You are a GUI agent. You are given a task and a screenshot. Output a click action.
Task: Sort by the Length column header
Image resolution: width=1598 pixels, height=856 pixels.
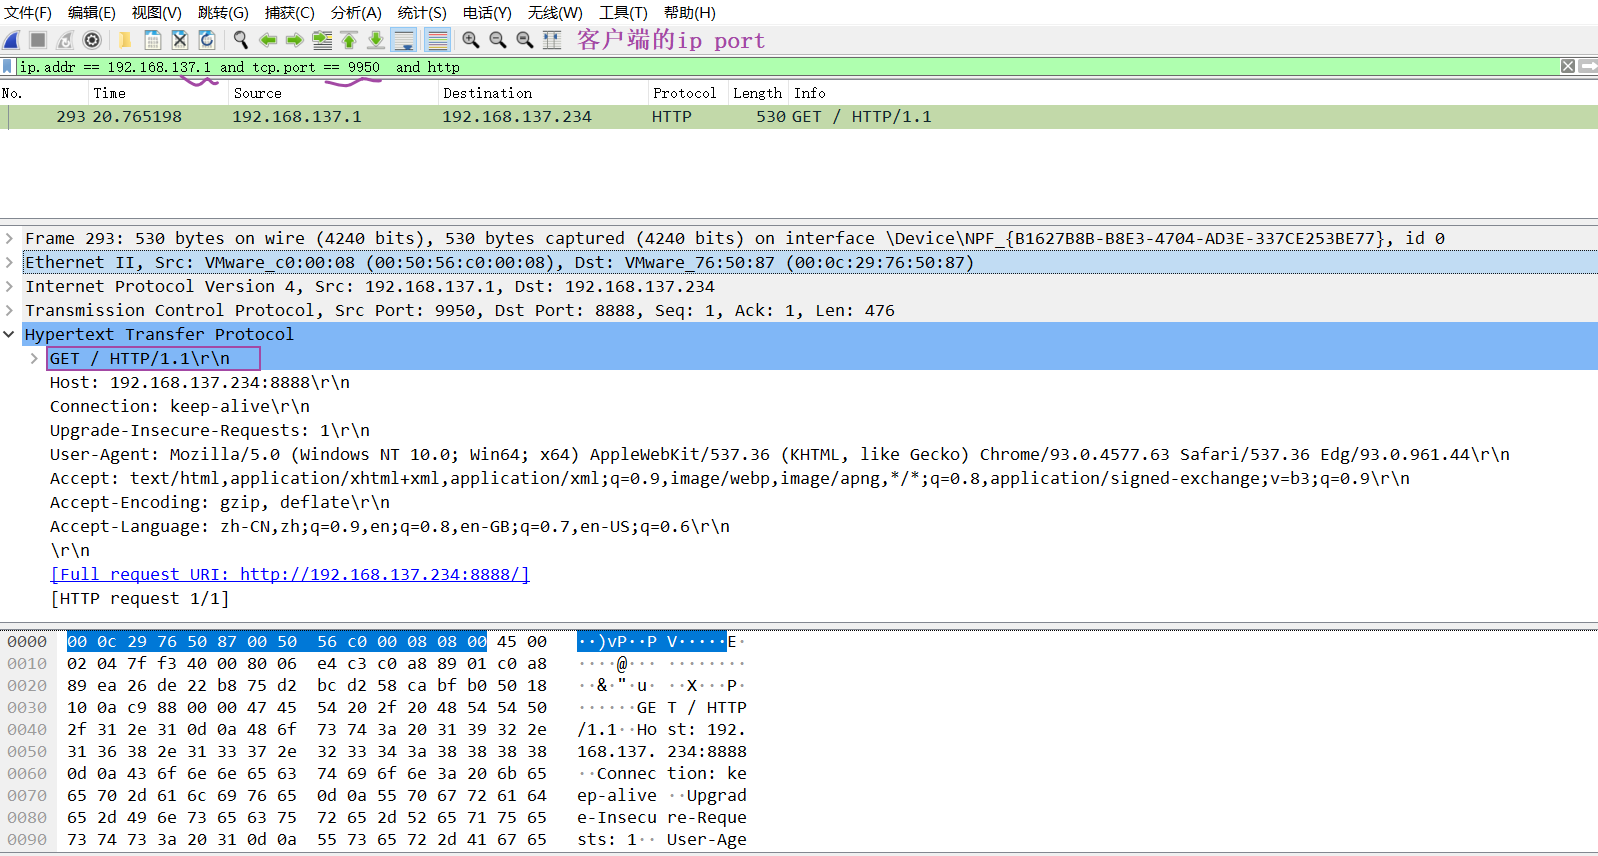(758, 93)
